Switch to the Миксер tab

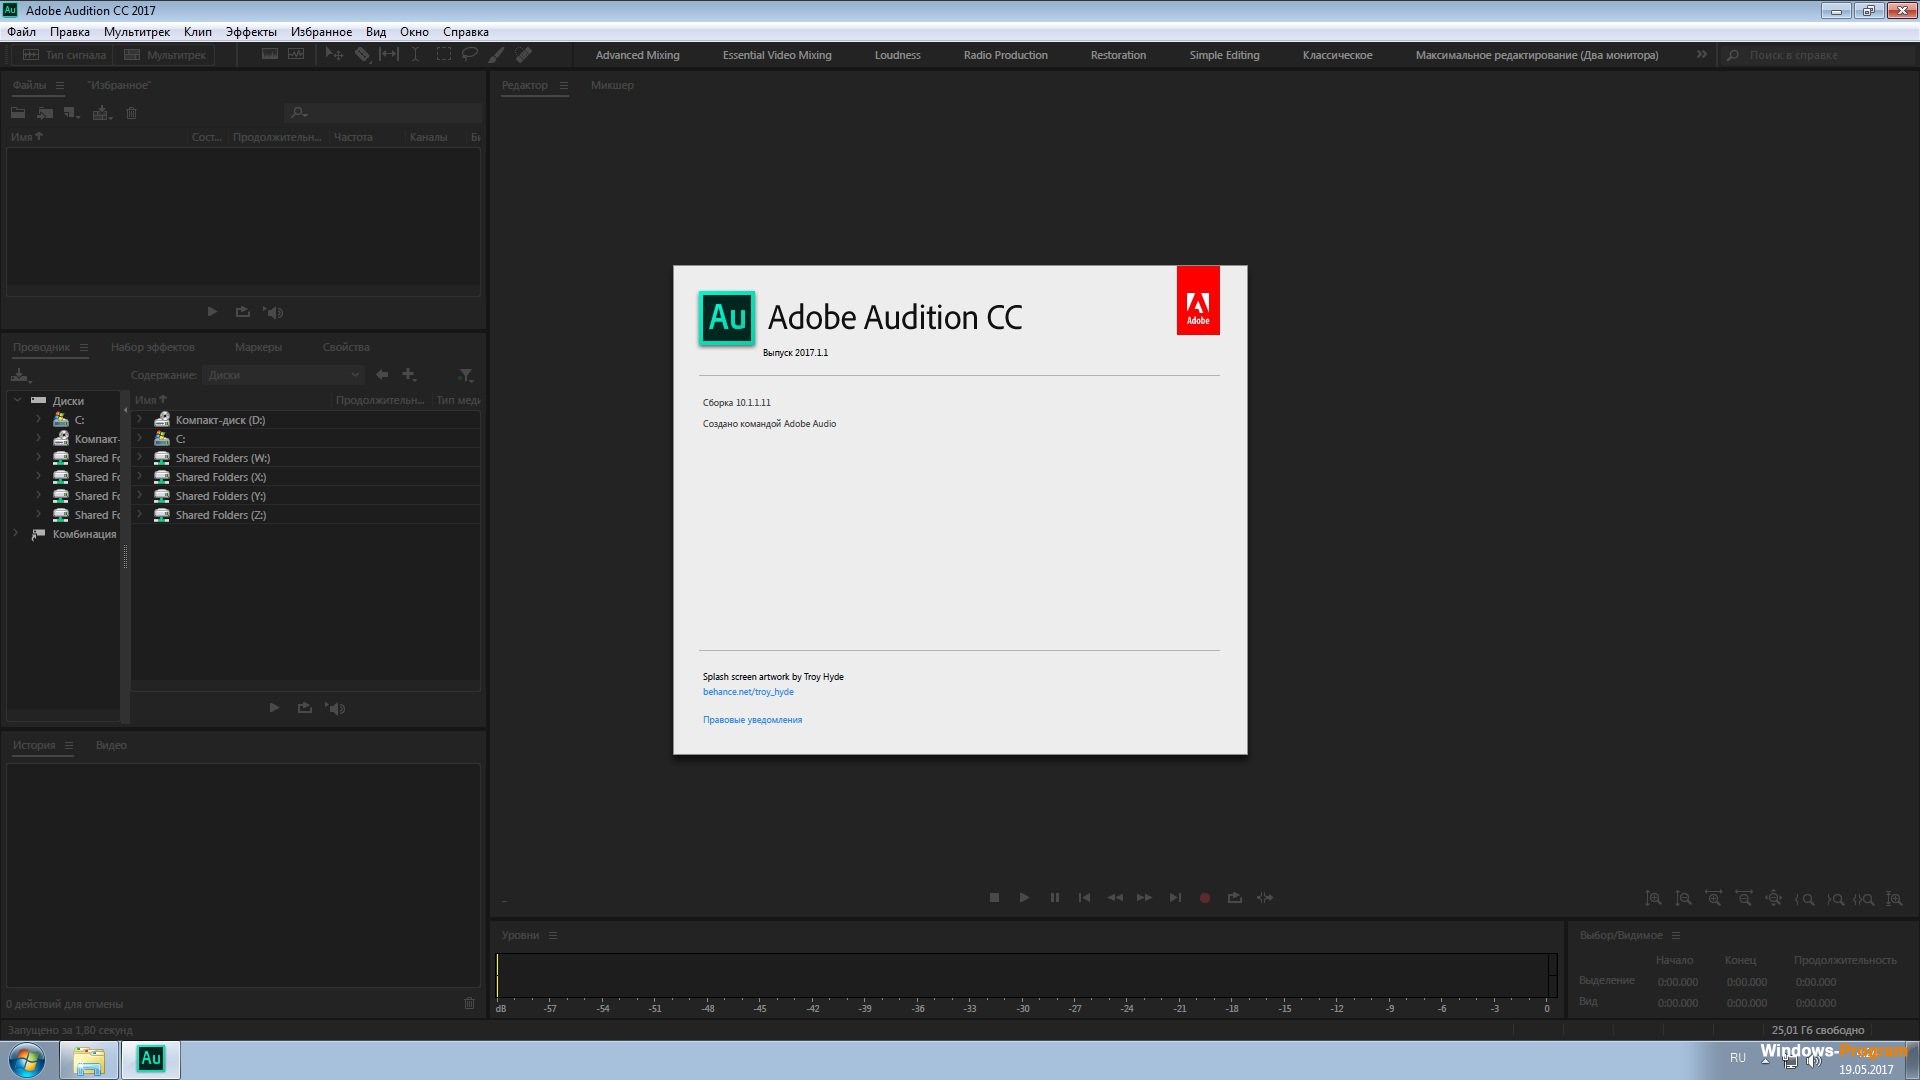[x=612, y=83]
